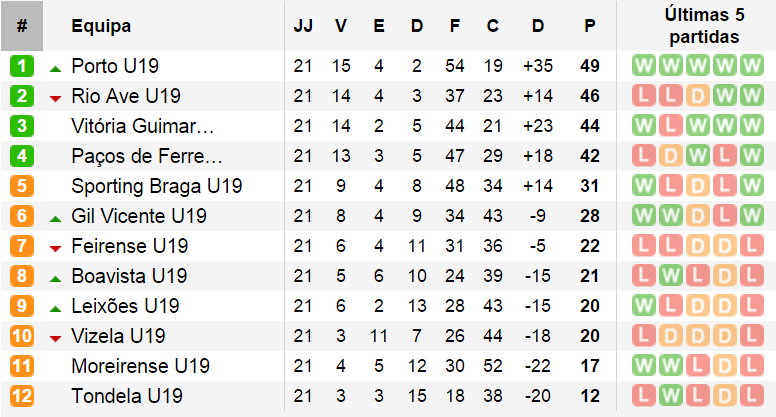
Task: Sort table by the P points column header
Action: (x=589, y=26)
